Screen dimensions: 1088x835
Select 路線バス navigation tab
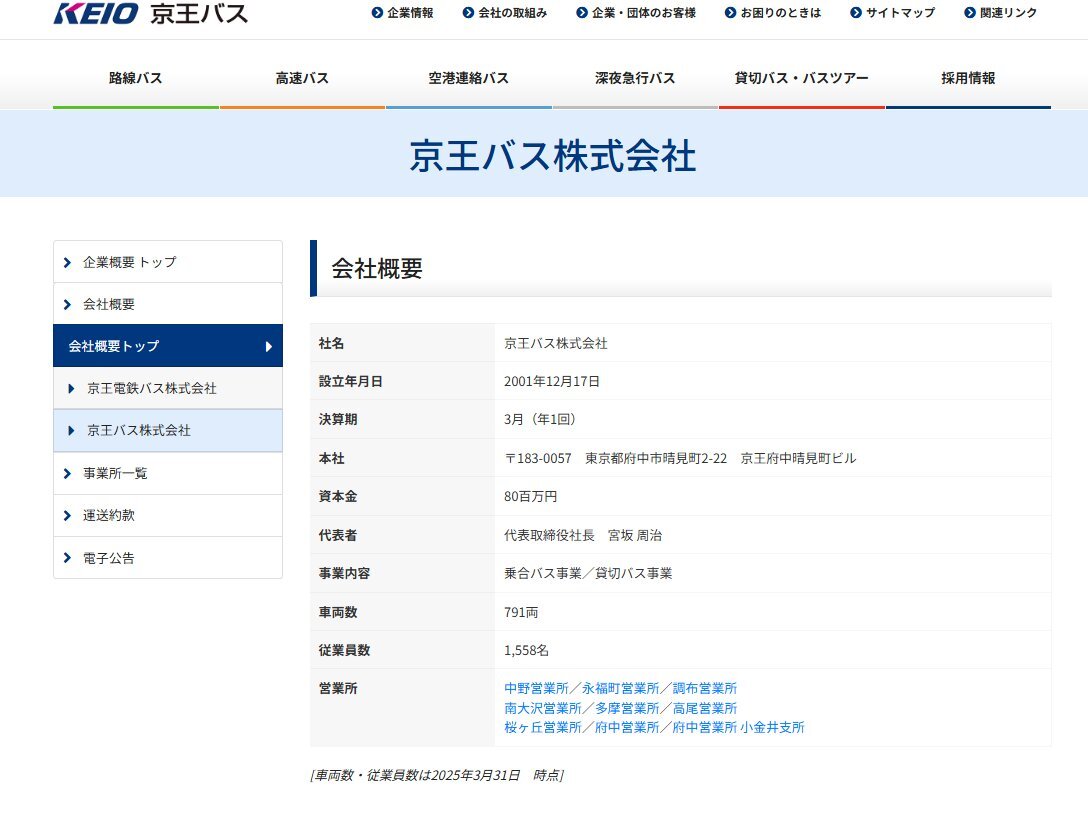[x=136, y=78]
